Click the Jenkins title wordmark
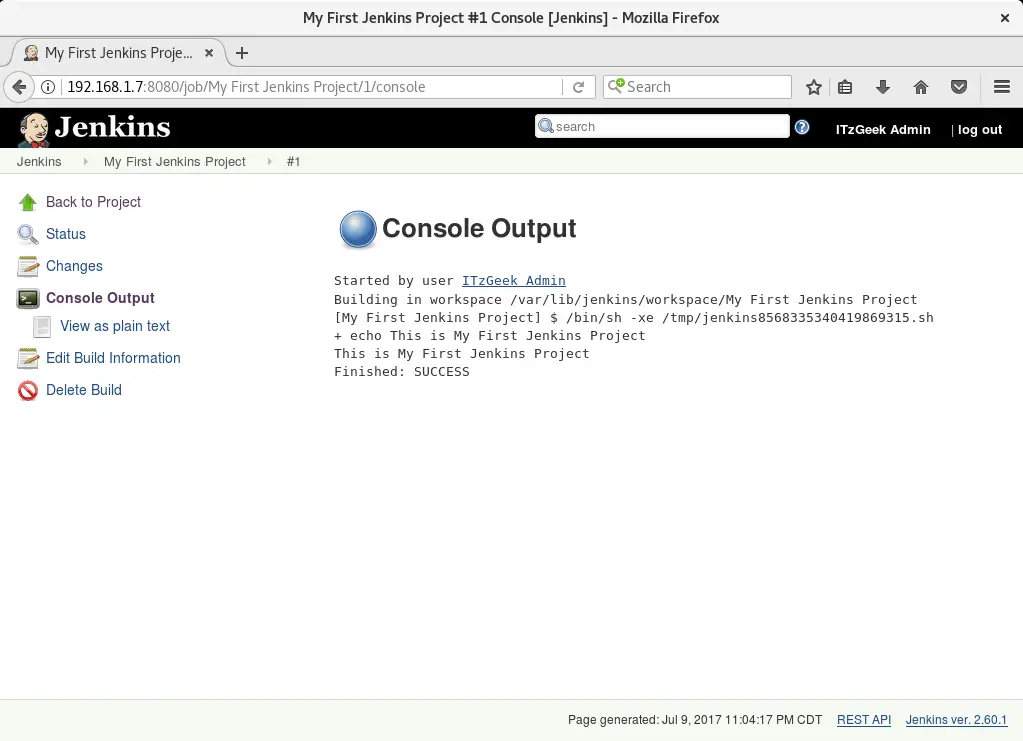 click(112, 127)
